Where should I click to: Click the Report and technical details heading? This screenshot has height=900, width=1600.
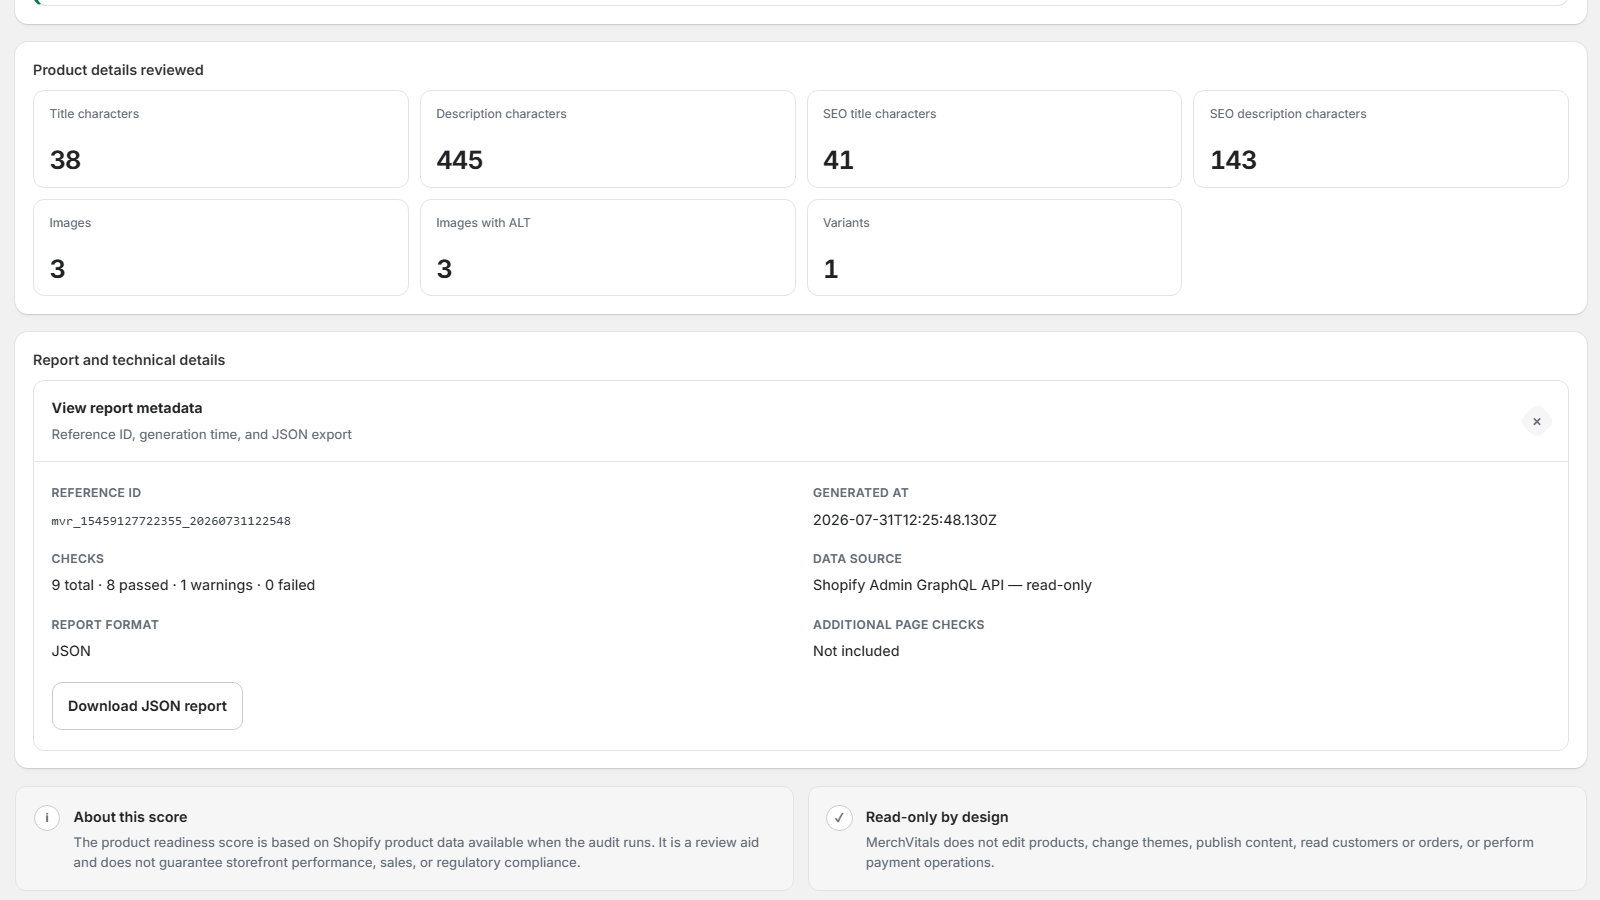pyautogui.click(x=129, y=360)
